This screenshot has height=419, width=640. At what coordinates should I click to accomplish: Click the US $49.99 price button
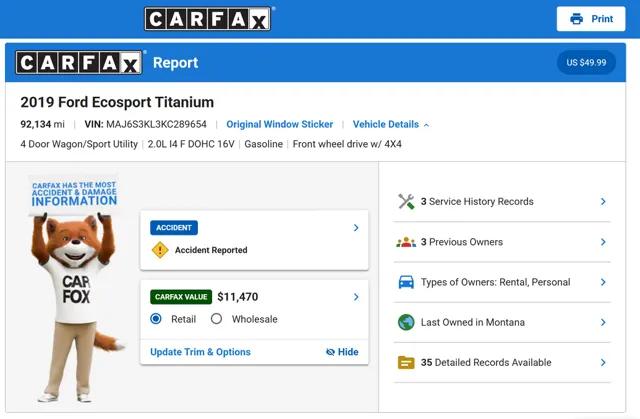click(x=586, y=62)
